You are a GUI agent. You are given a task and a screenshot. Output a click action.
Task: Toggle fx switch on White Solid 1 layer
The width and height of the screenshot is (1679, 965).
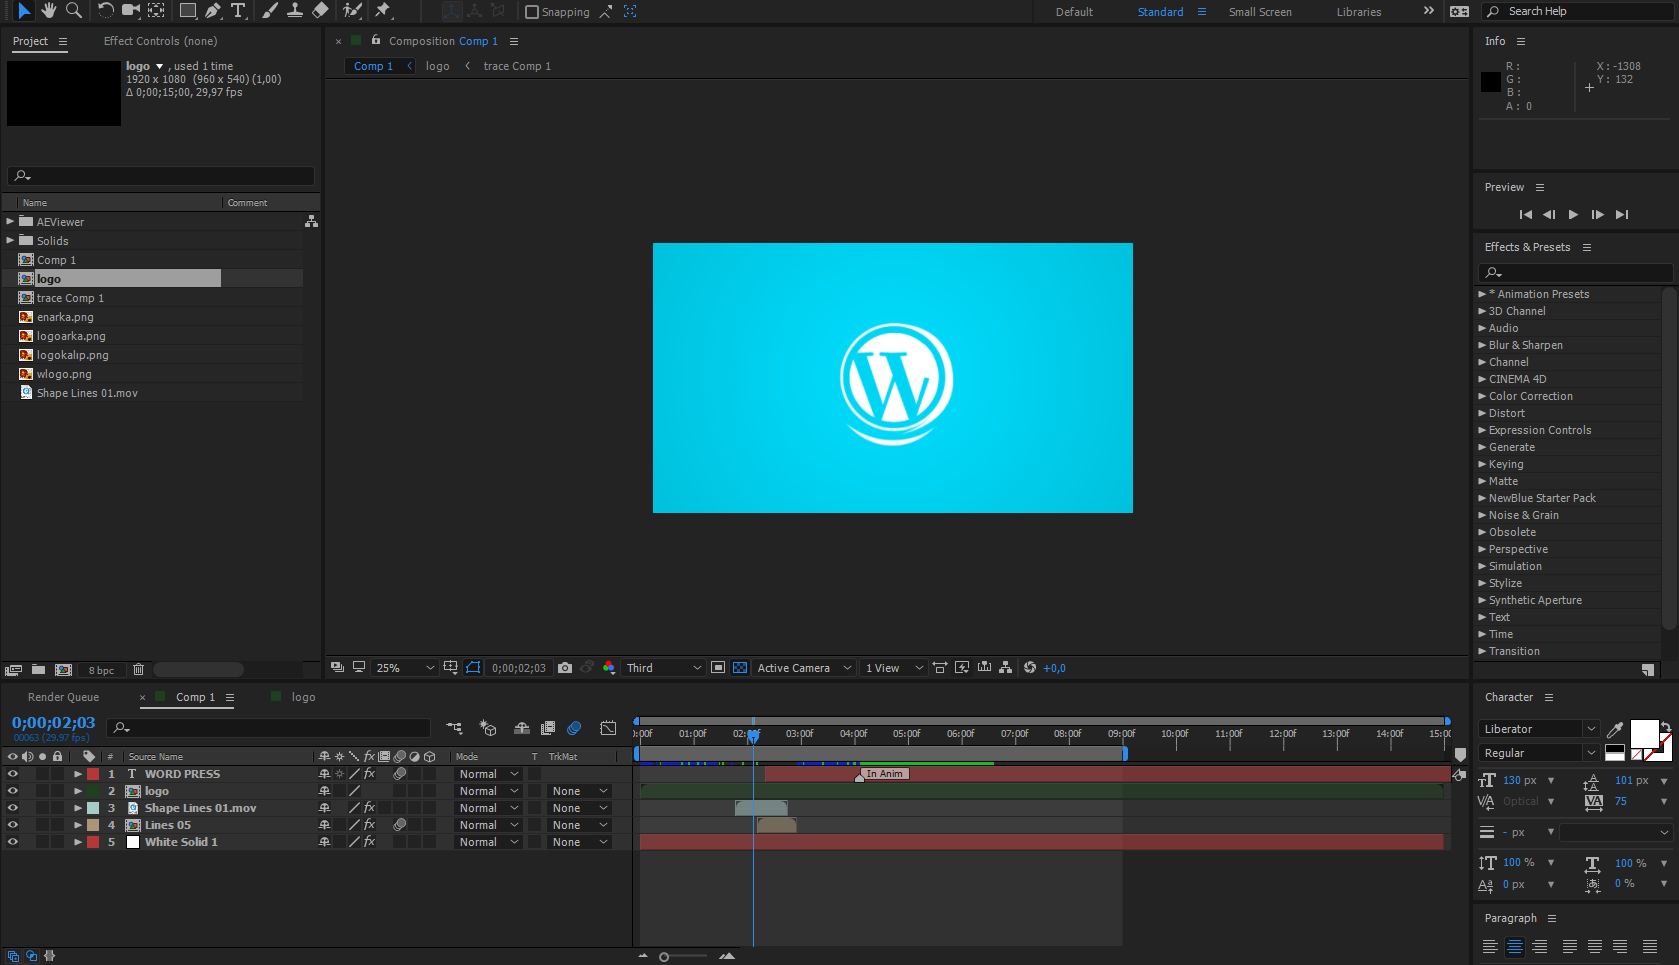pyautogui.click(x=369, y=842)
